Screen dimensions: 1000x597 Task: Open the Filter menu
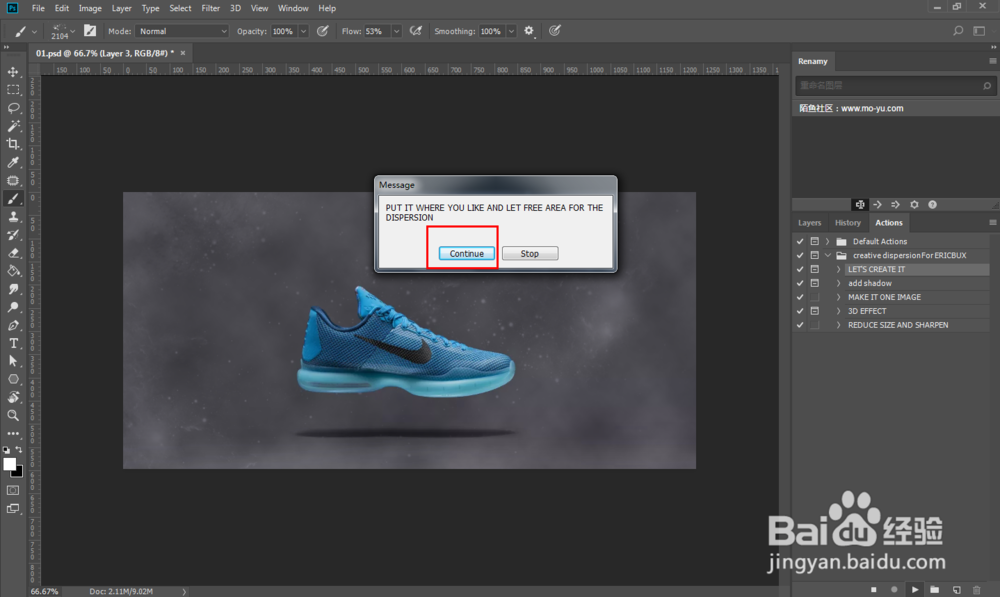pyautogui.click(x=210, y=8)
